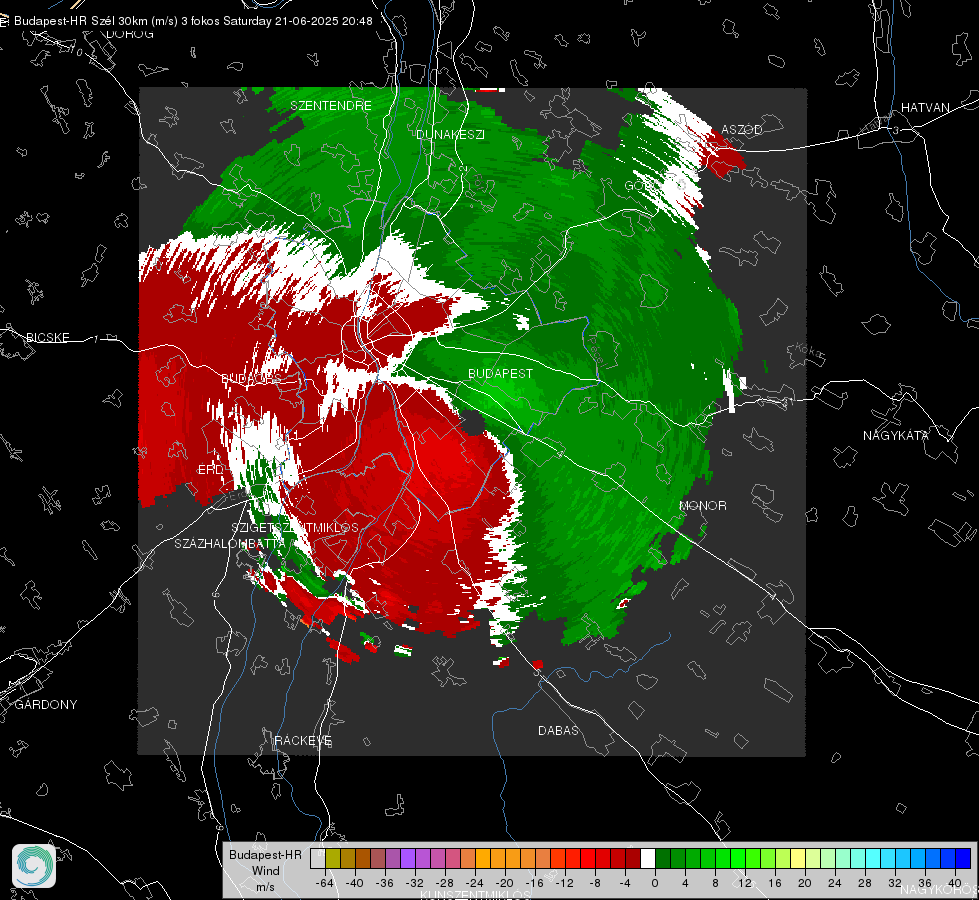Click the -4 legend value
The height and width of the screenshot is (900, 979).
click(625, 883)
